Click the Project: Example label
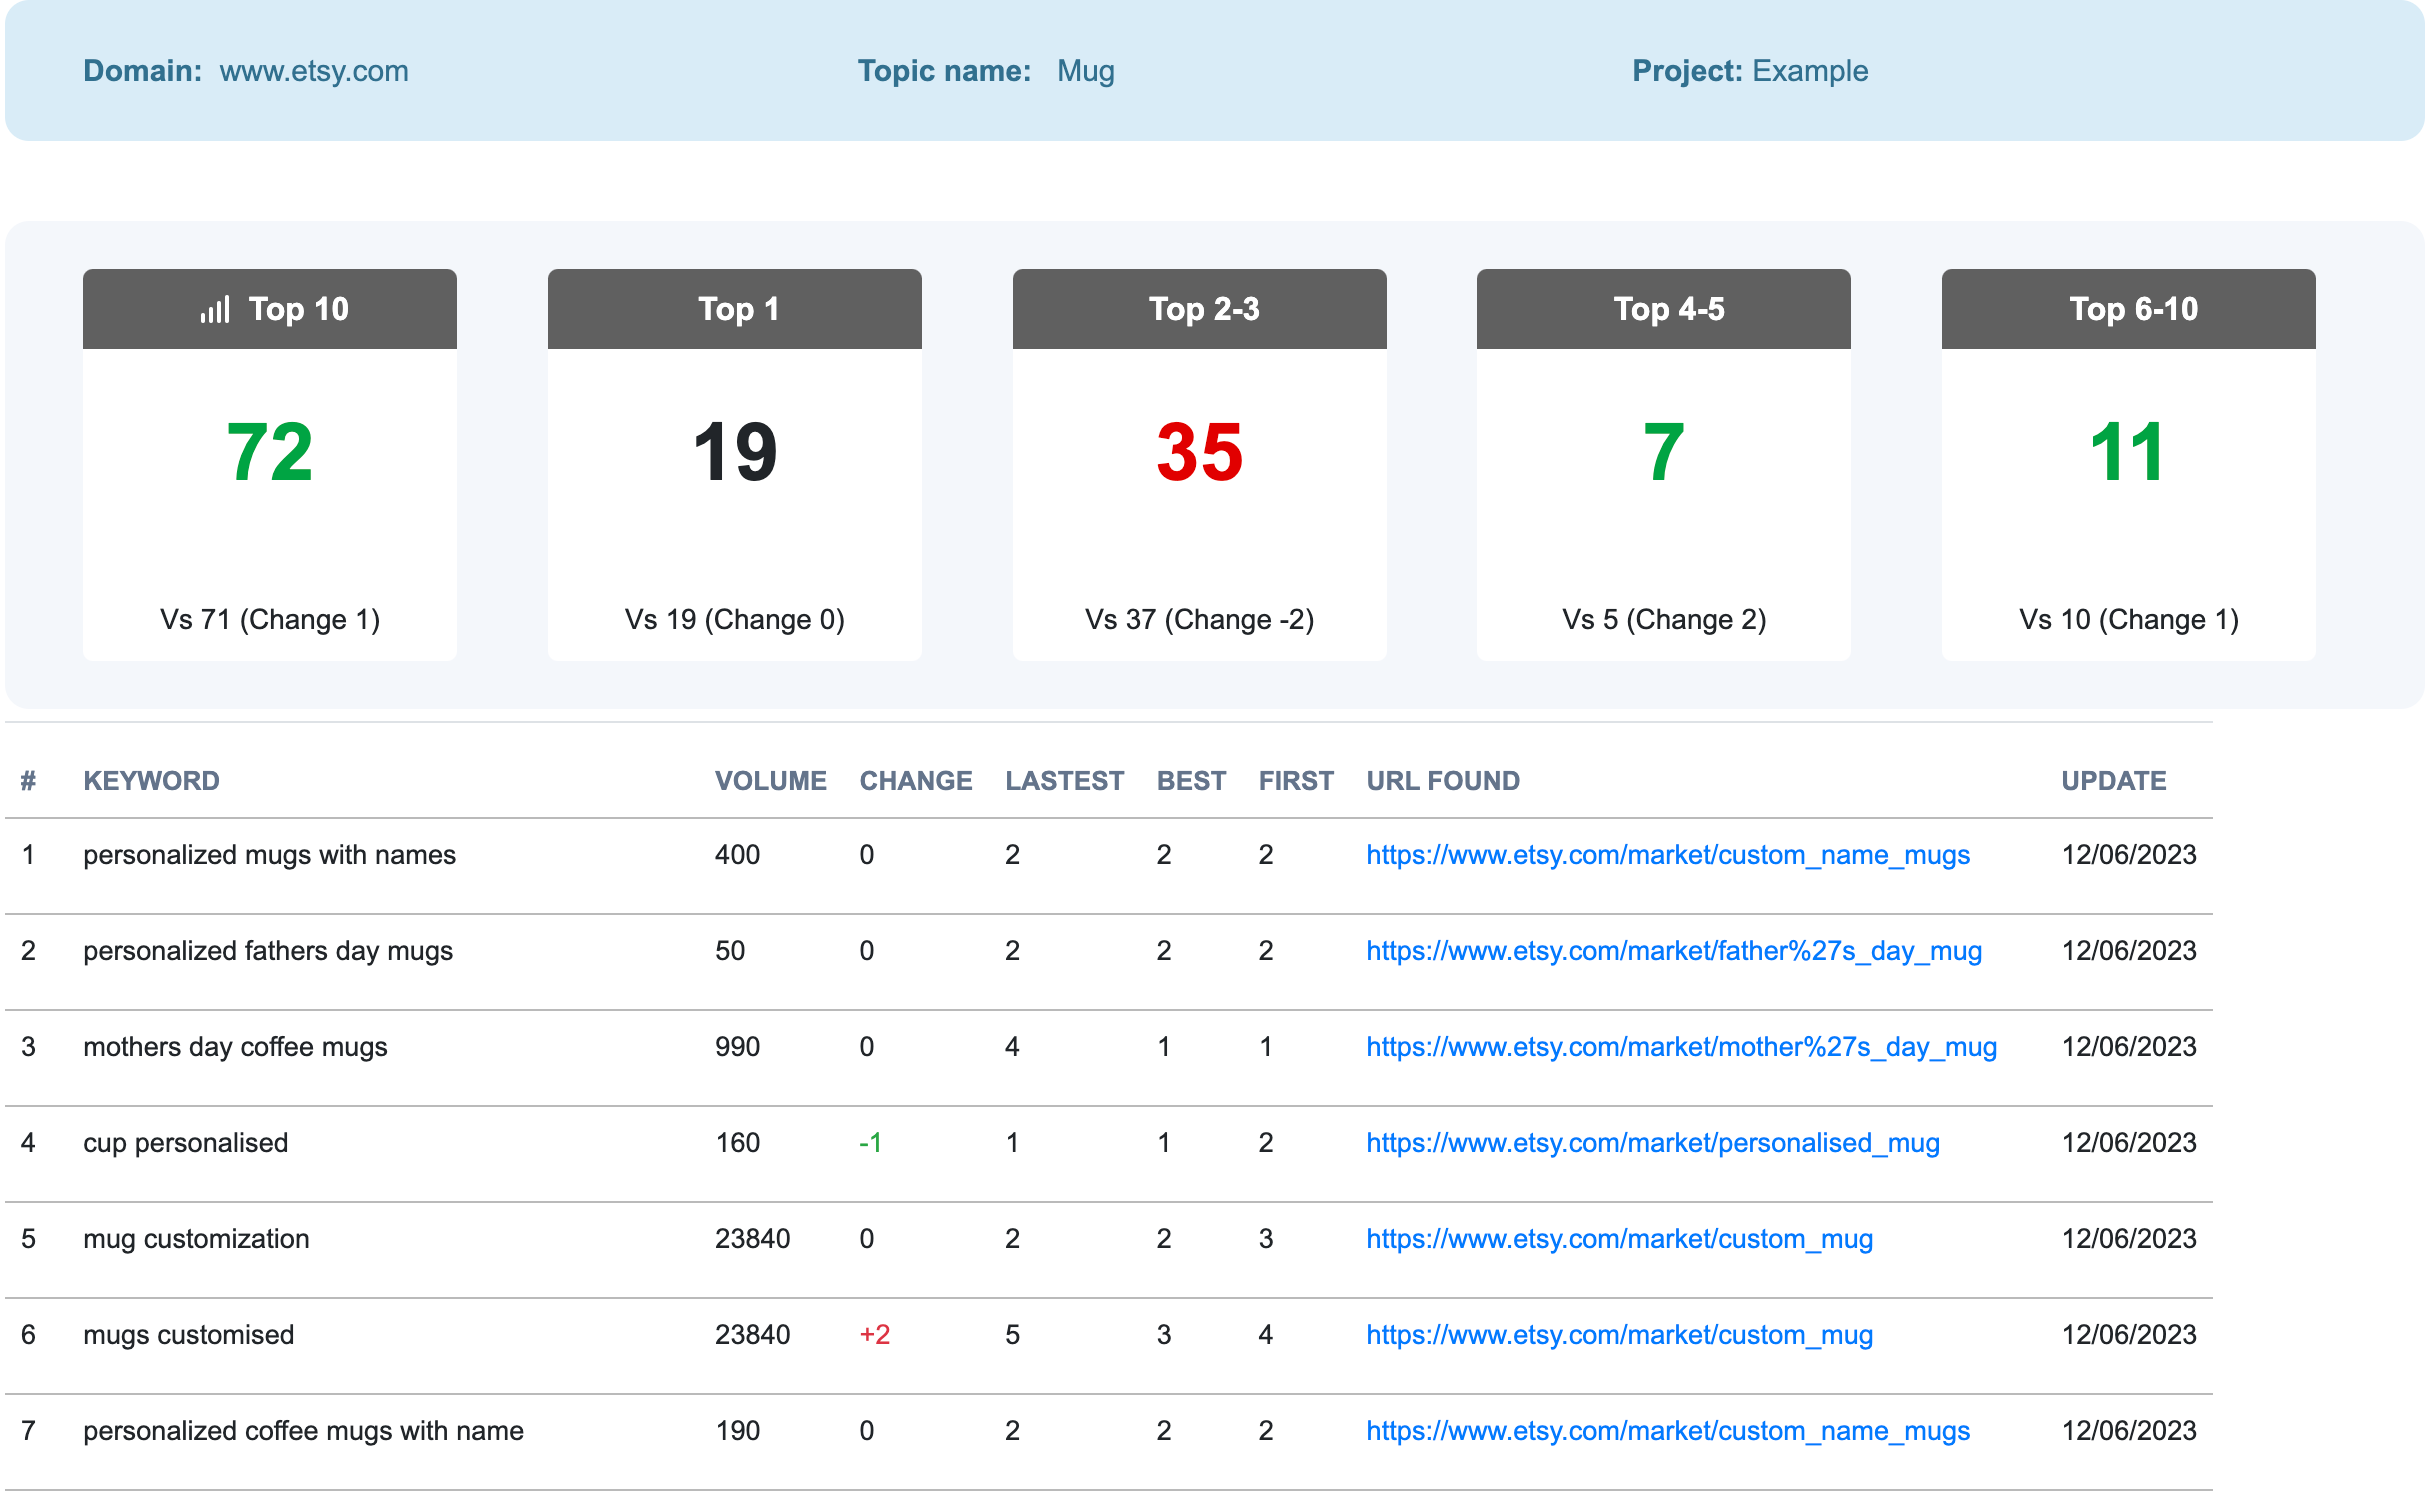This screenshot has width=2430, height=1494. [1751, 72]
